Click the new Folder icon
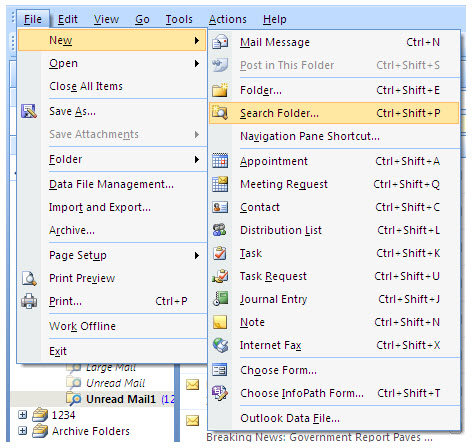The width and height of the screenshot is (473, 448). tap(220, 90)
